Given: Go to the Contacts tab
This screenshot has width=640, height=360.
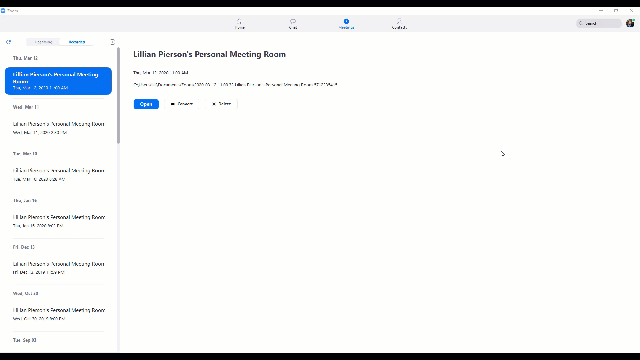Looking at the screenshot, I should coord(399,24).
